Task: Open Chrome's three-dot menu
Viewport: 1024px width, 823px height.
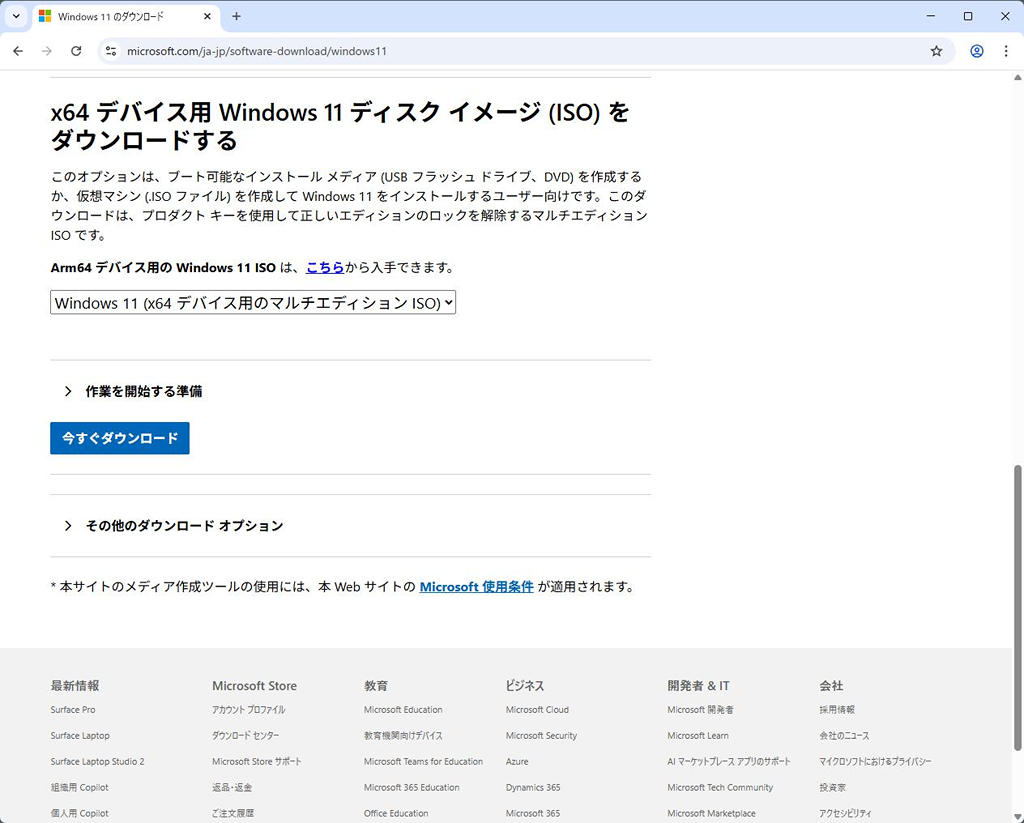Action: coord(1006,51)
